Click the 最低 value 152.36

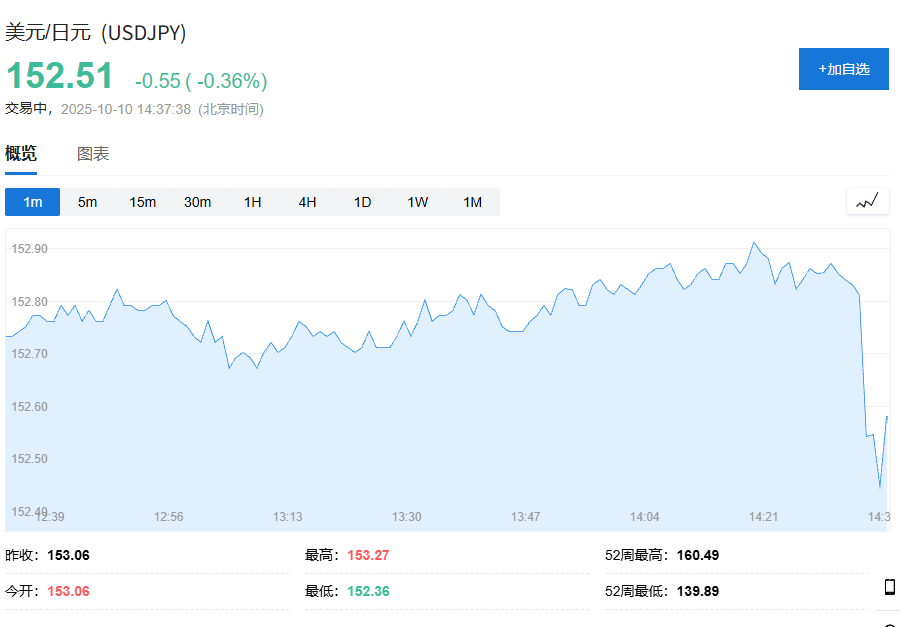point(368,591)
